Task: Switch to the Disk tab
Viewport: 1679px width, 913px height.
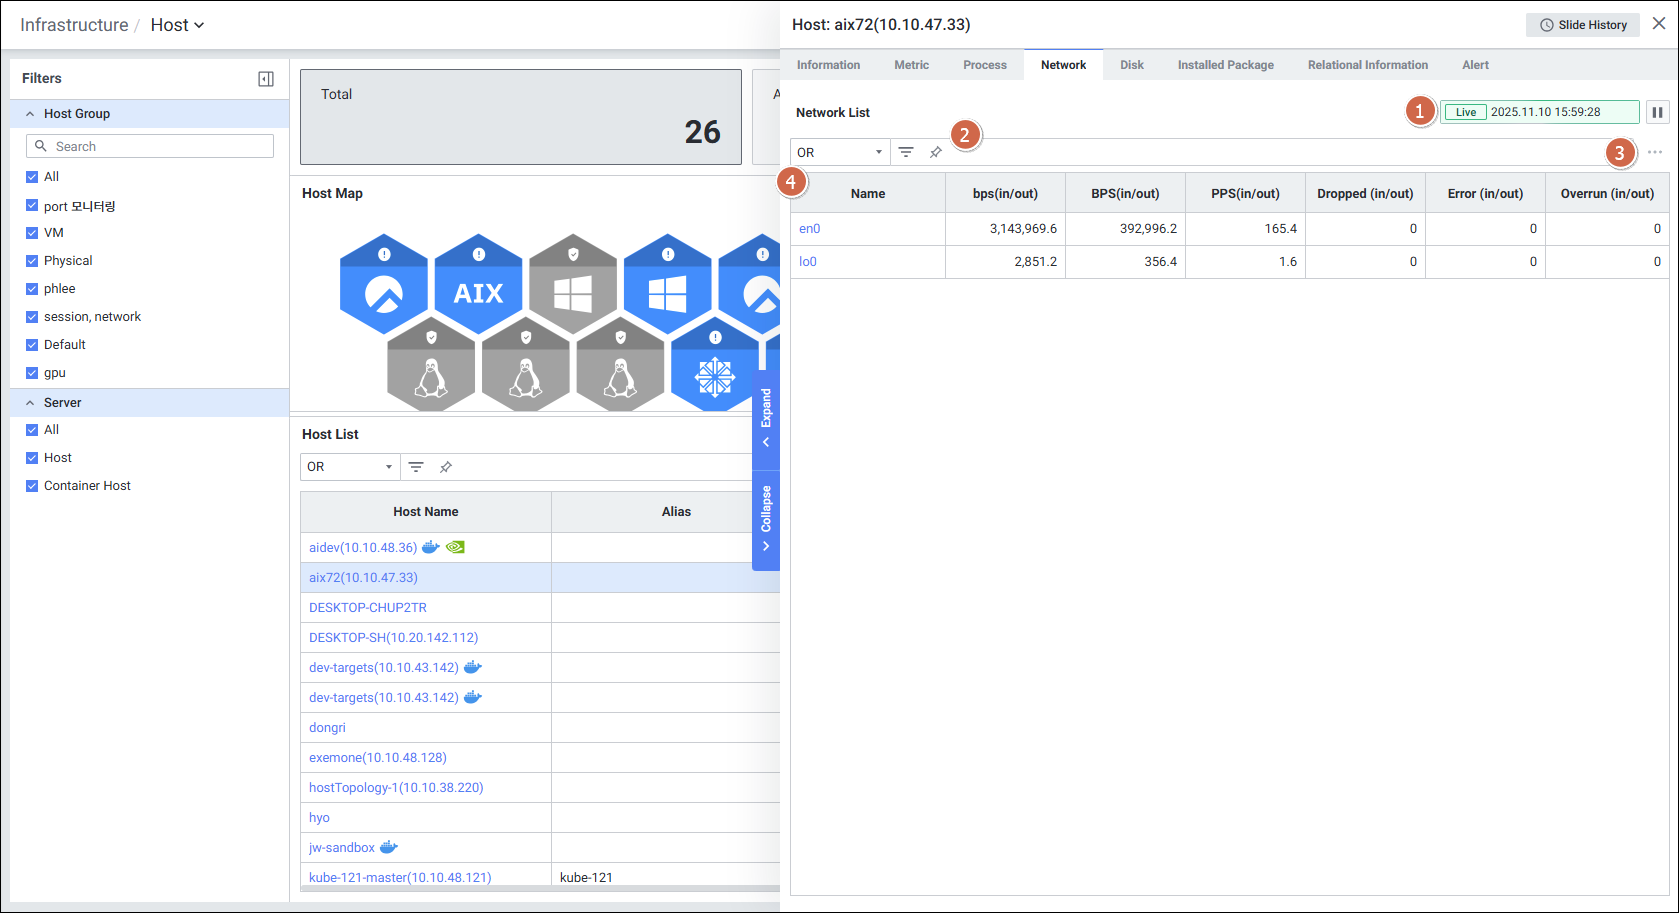Action: pyautogui.click(x=1131, y=65)
